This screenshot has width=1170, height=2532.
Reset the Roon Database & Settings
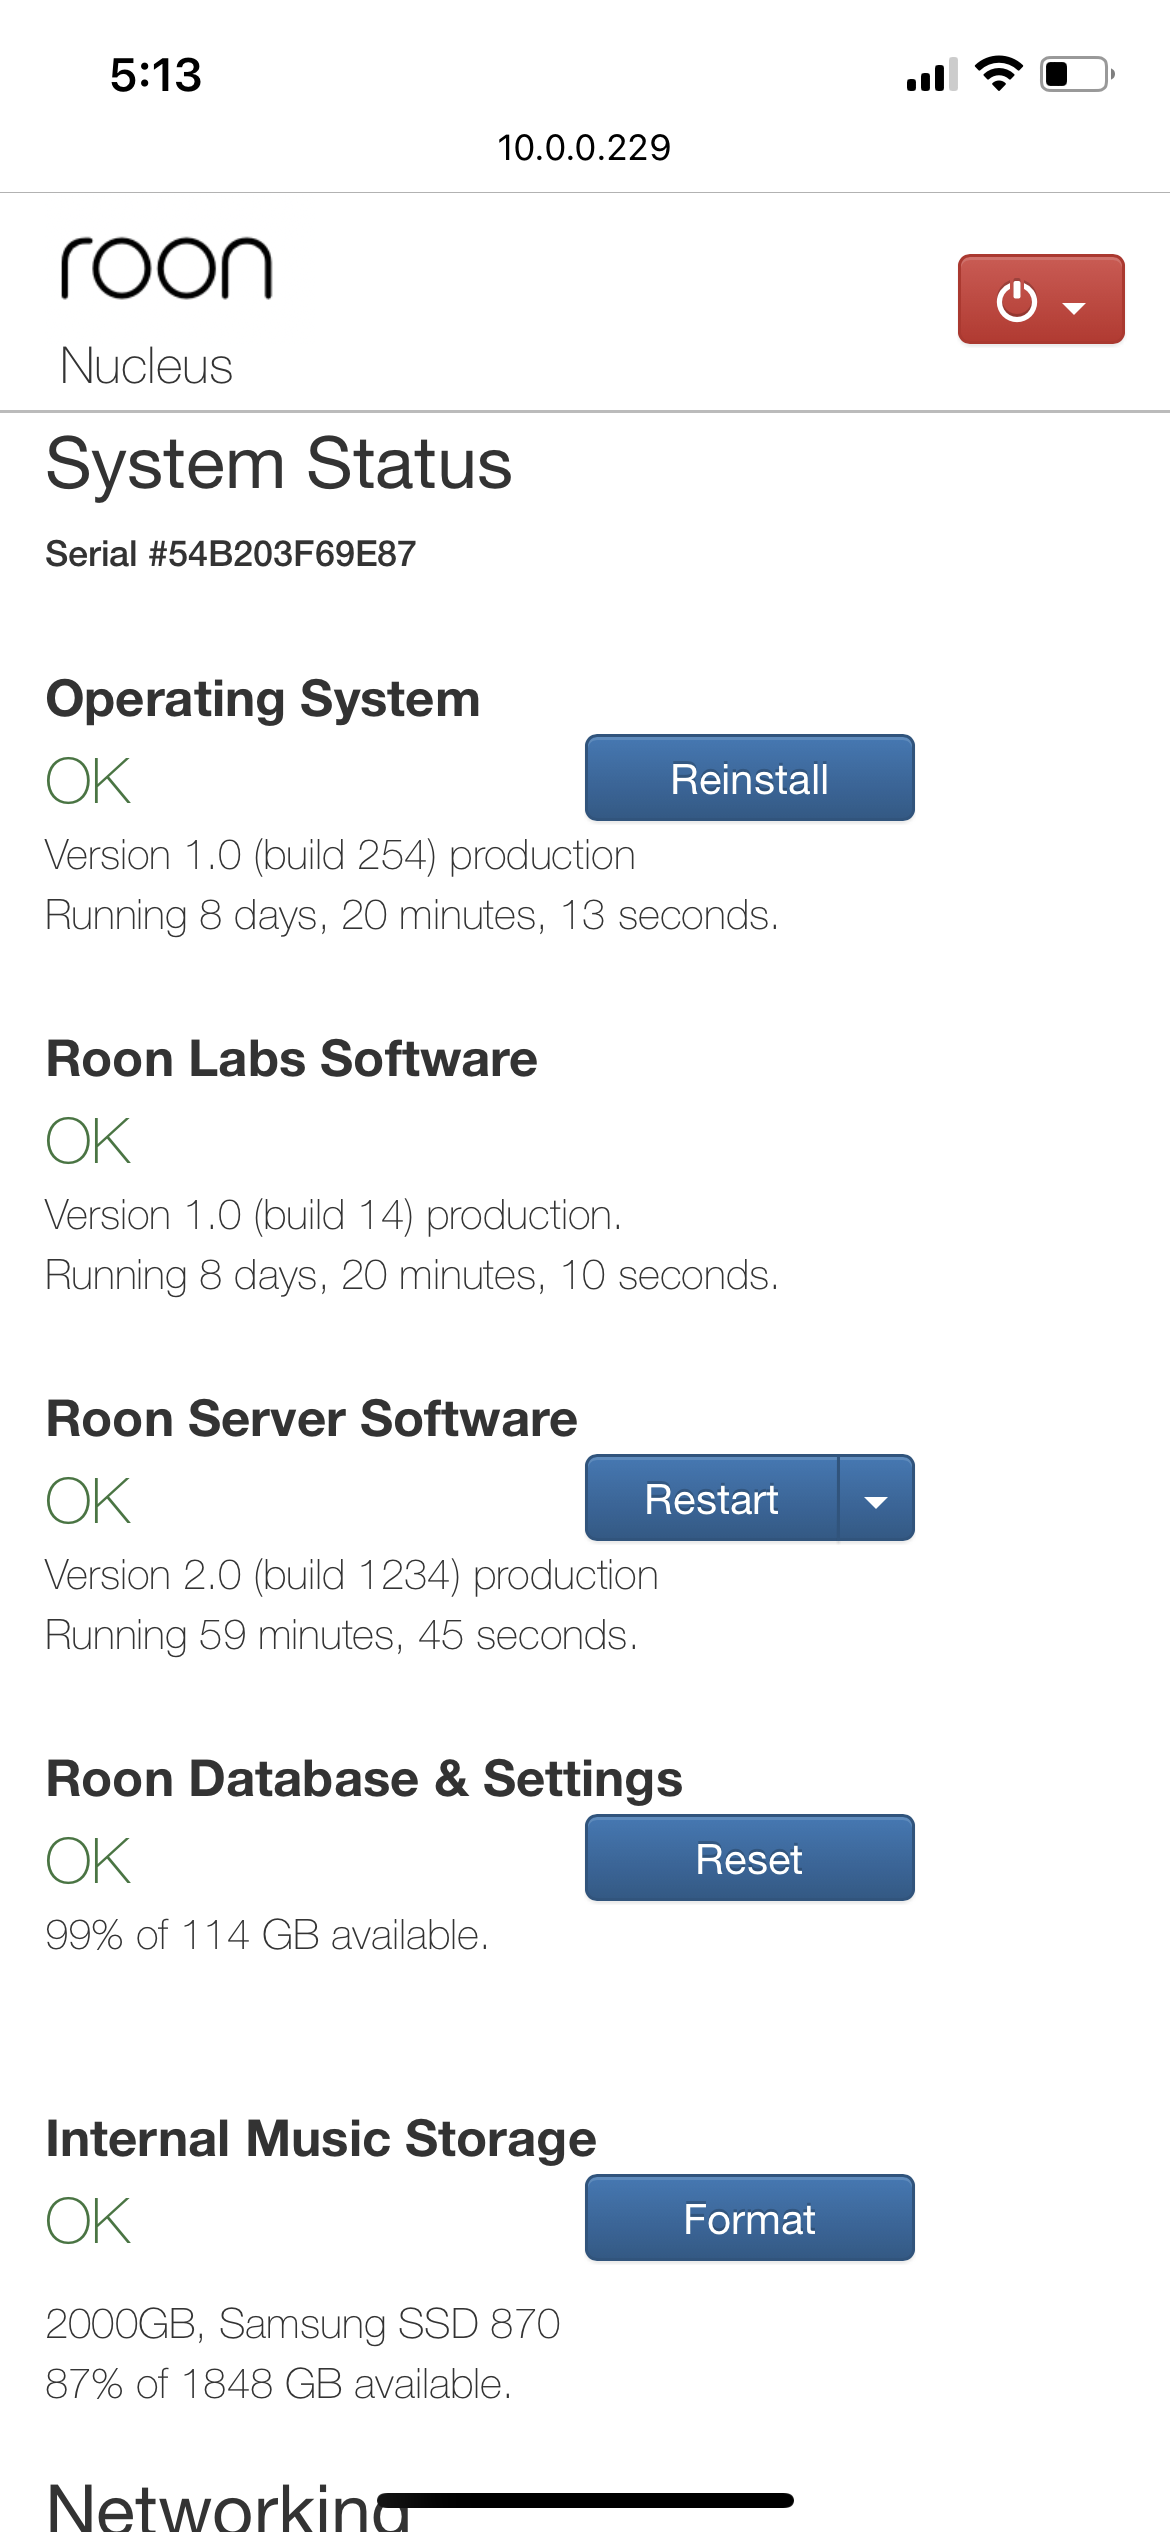748,1858
